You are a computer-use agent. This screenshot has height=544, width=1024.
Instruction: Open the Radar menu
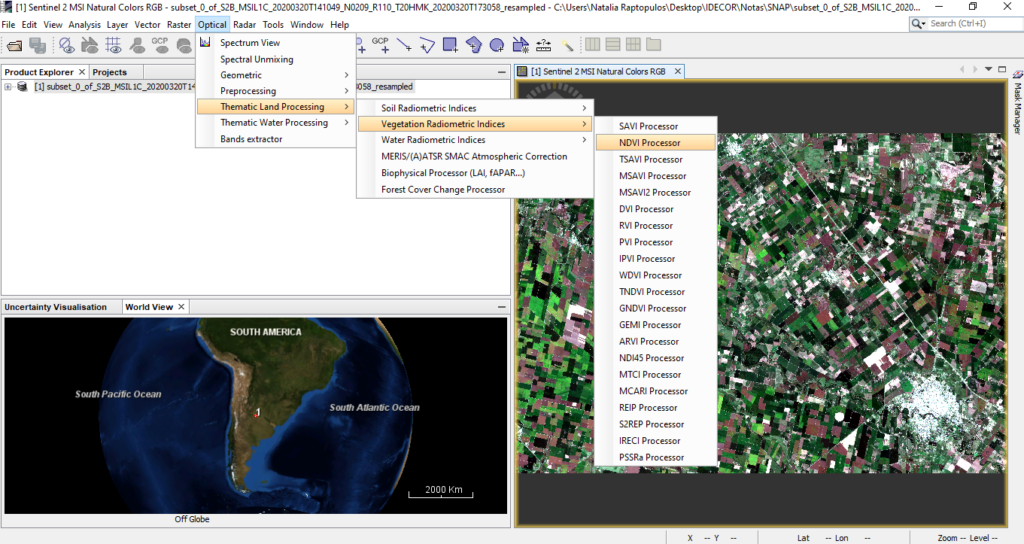244,25
